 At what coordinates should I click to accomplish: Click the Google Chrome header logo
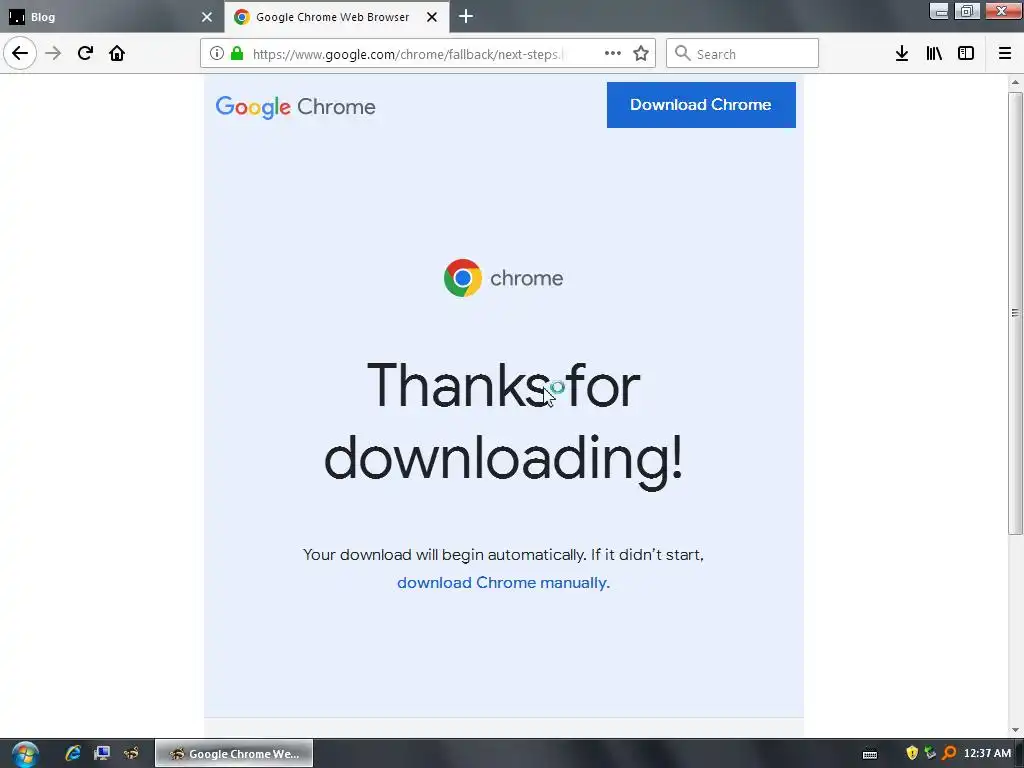coord(295,107)
